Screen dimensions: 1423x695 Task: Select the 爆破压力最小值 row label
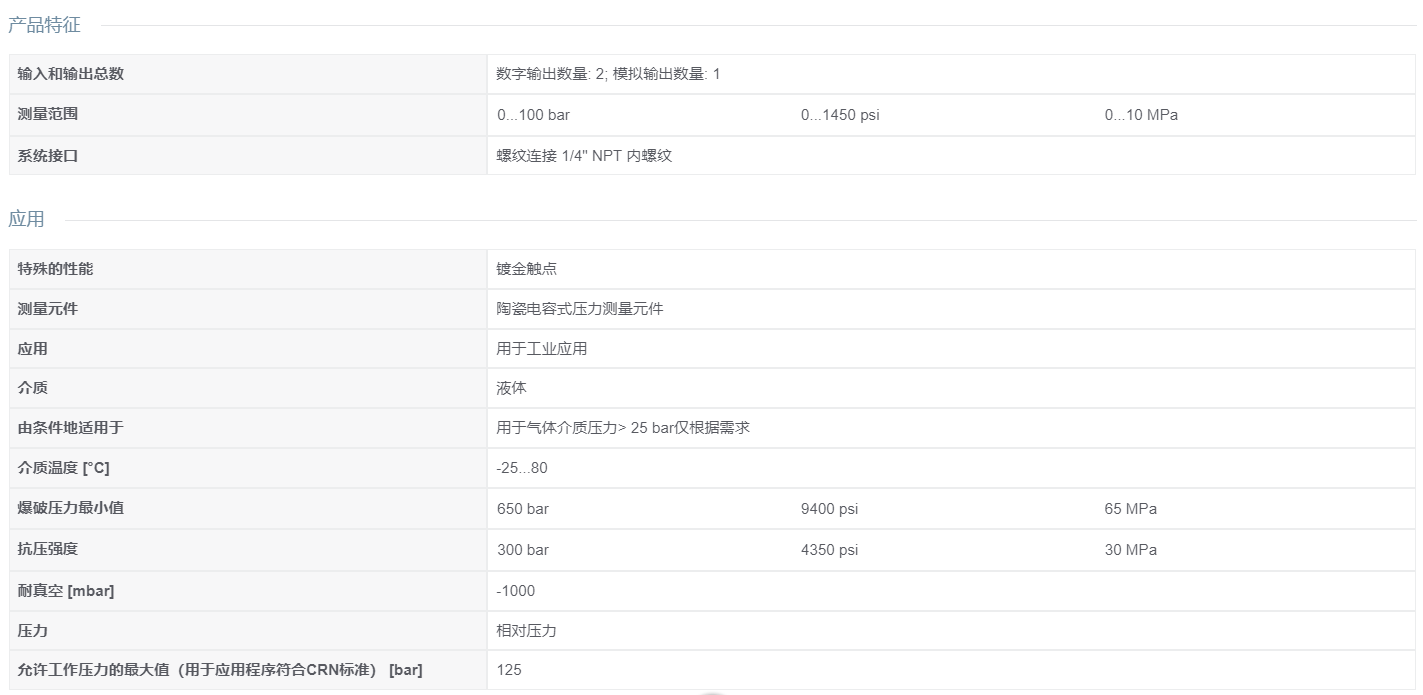pyautogui.click(x=71, y=508)
